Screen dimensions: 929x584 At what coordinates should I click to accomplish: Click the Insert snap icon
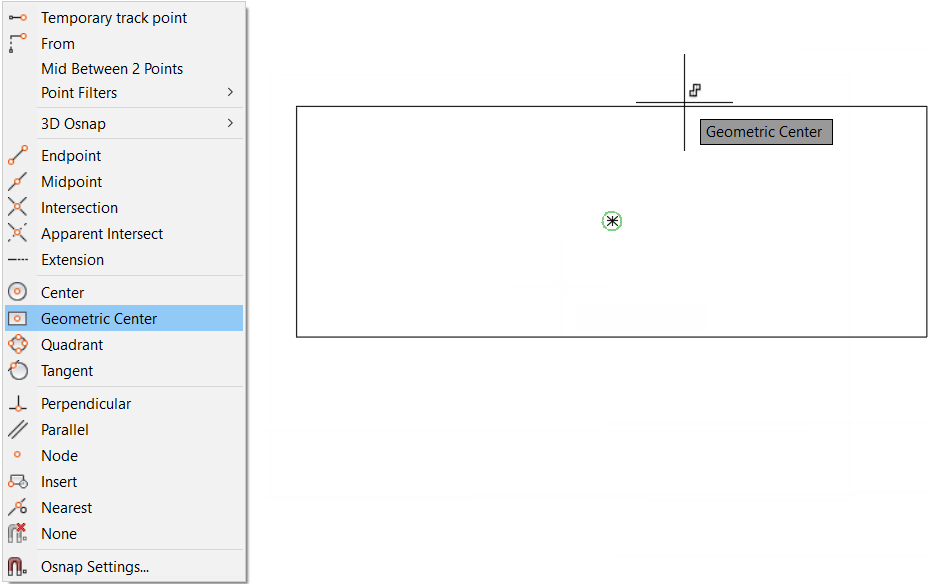tap(18, 482)
